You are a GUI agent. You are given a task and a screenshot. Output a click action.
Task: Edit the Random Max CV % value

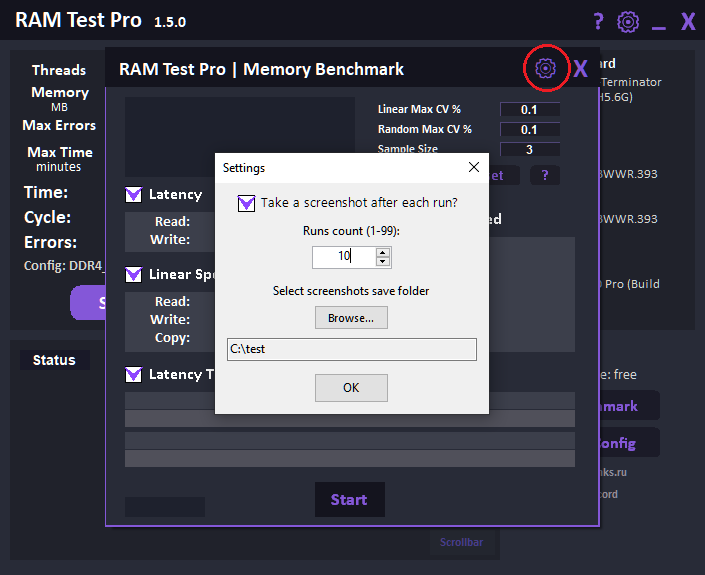point(529,129)
